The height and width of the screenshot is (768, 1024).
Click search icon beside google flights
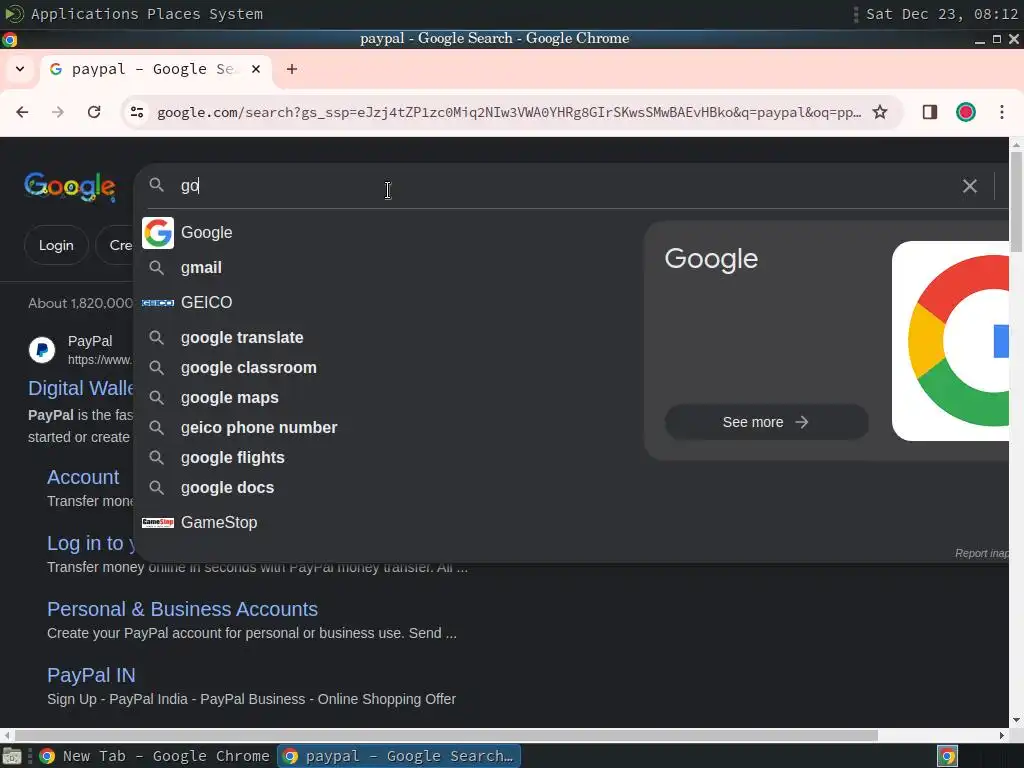156,458
